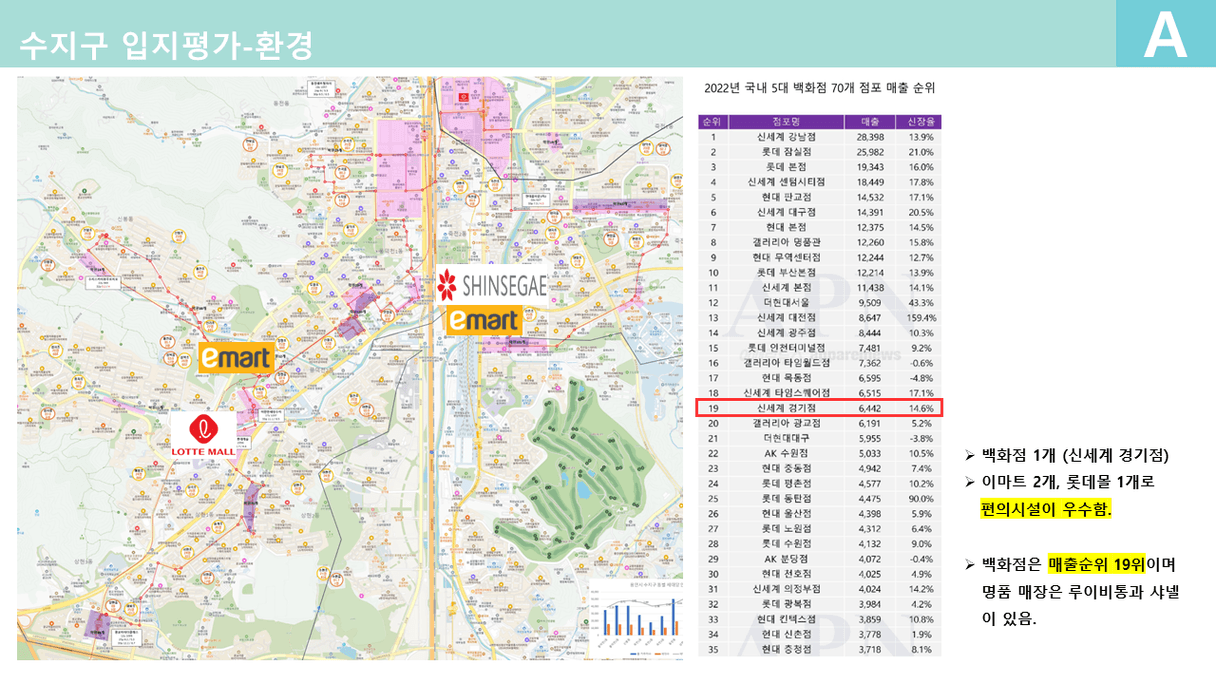Click the '순위' column header
Viewport: 1216px width, 684px height.
pyautogui.click(x=713, y=122)
